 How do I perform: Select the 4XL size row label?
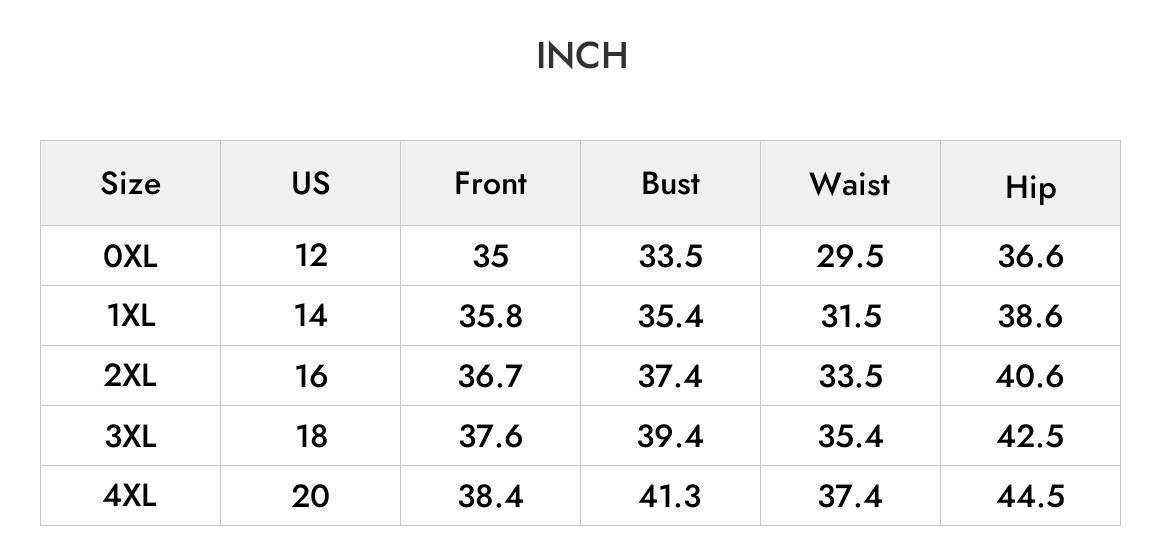[x=130, y=496]
